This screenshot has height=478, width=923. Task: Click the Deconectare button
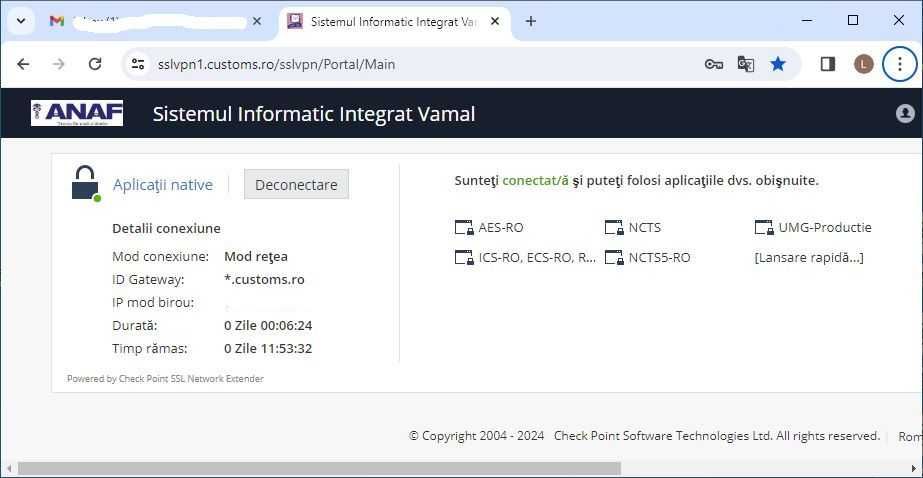(x=296, y=185)
